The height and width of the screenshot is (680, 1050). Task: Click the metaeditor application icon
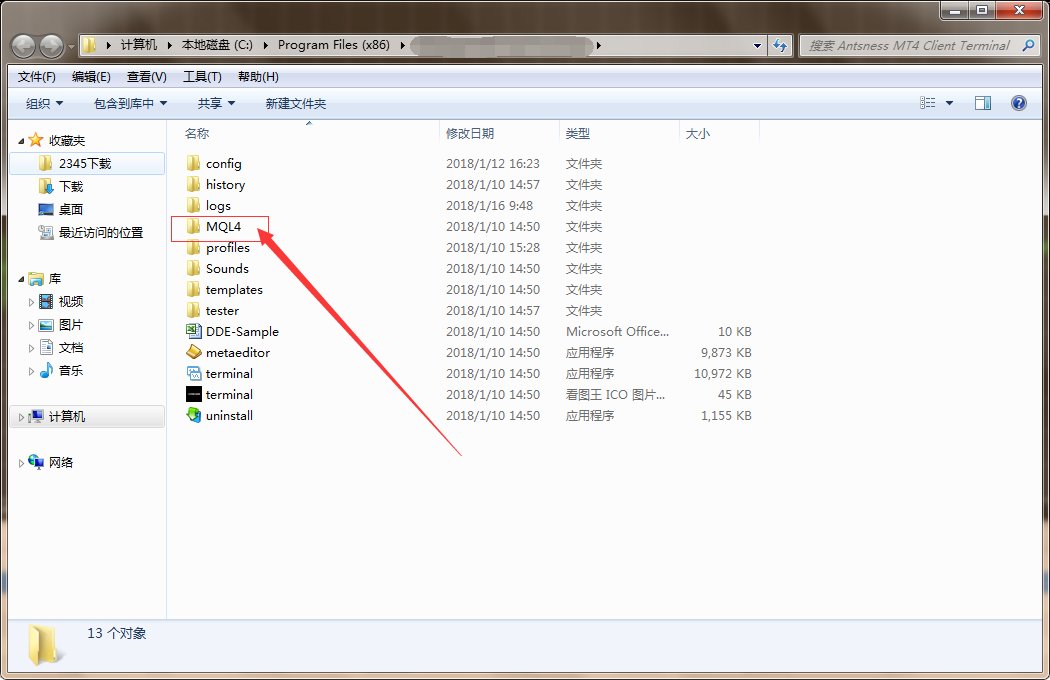pos(194,352)
